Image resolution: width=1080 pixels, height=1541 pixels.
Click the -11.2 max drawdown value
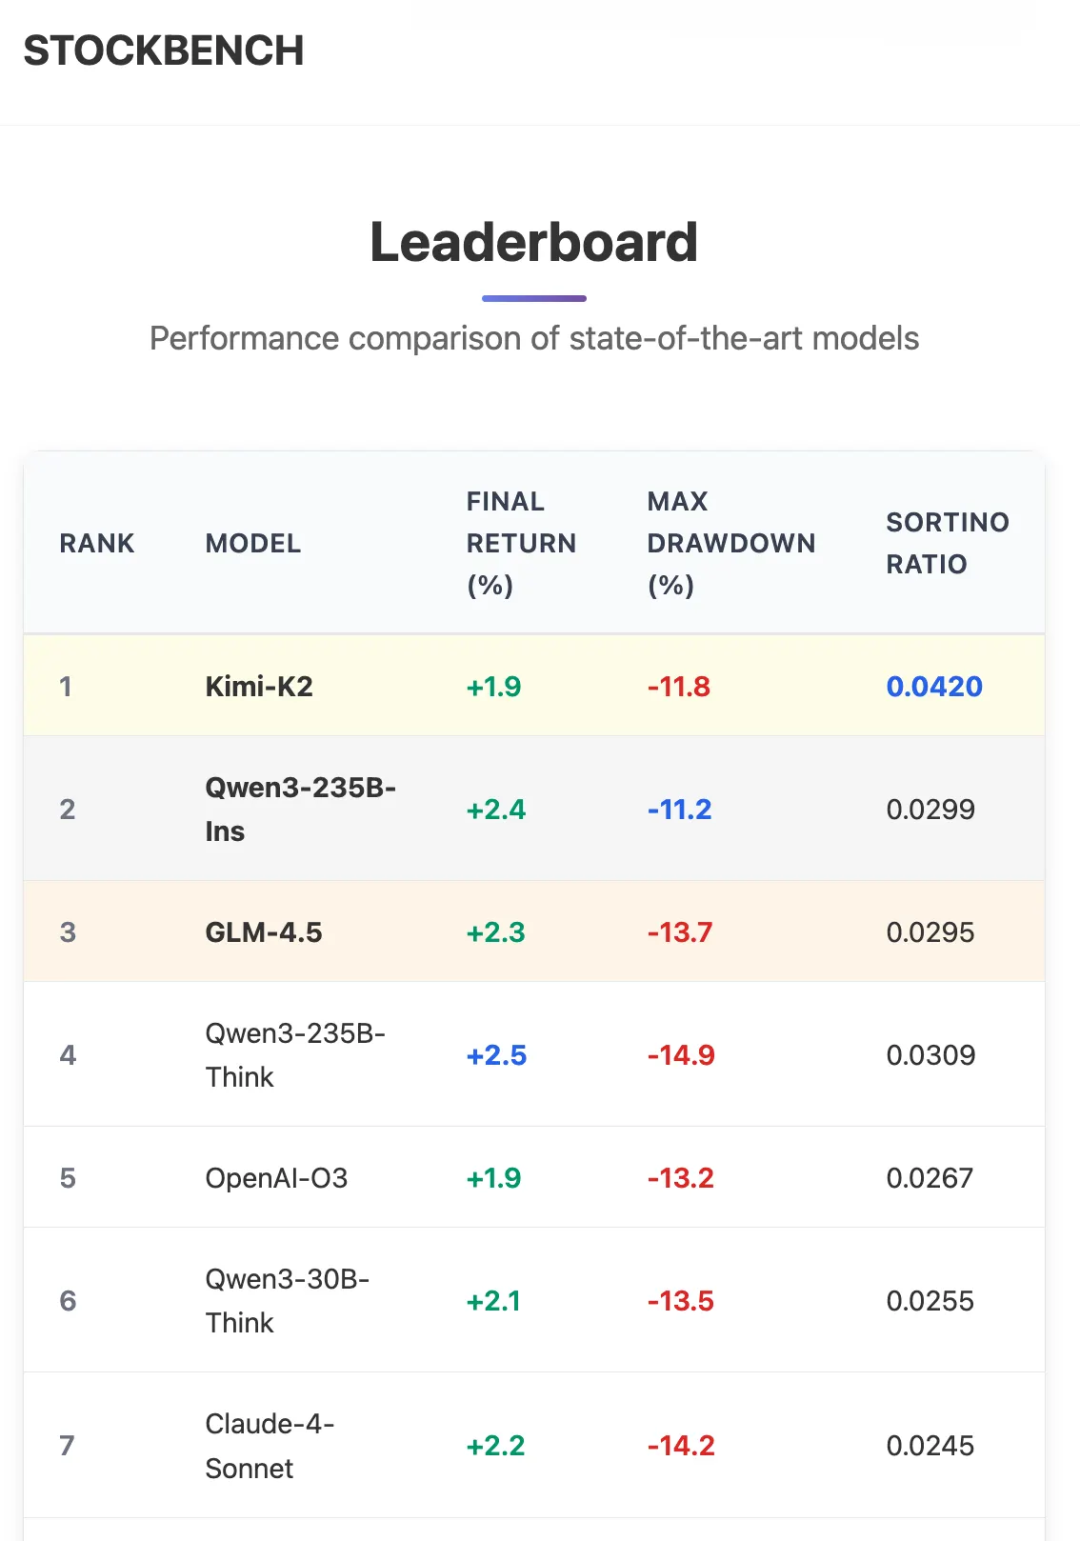click(680, 809)
